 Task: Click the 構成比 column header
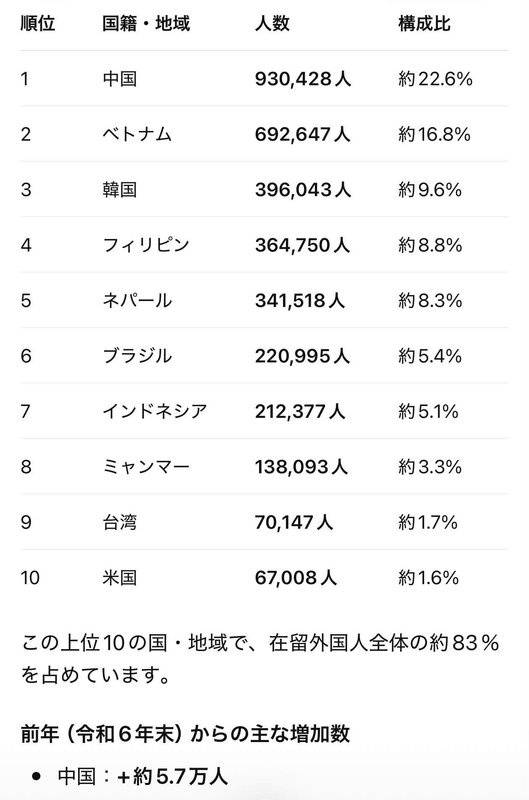coord(424,23)
